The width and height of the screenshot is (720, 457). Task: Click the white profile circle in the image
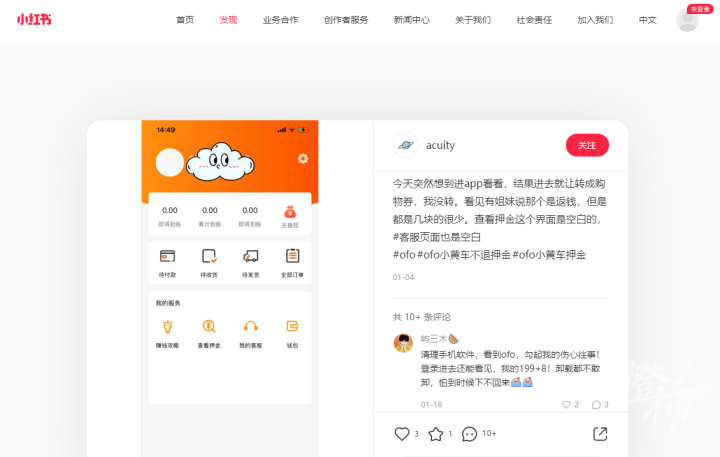(169, 162)
